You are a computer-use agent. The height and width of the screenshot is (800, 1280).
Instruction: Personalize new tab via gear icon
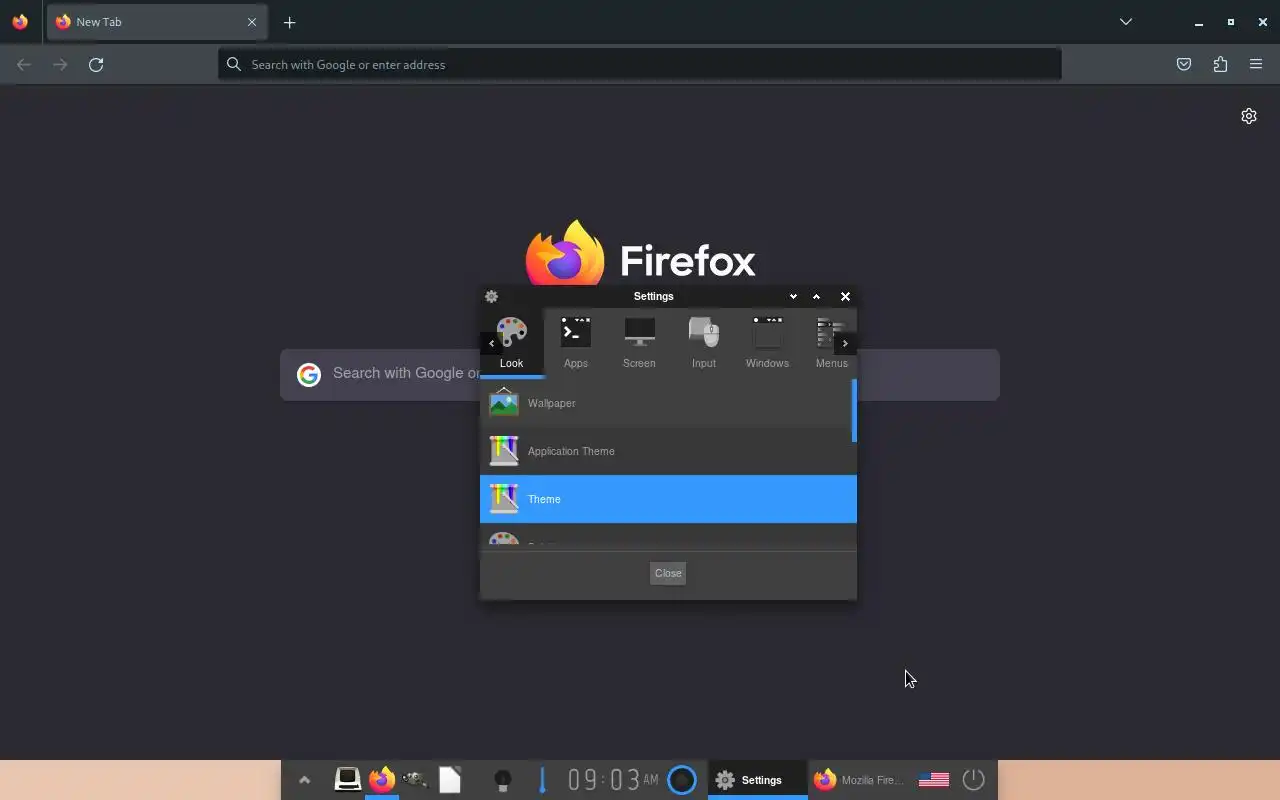tap(1249, 116)
